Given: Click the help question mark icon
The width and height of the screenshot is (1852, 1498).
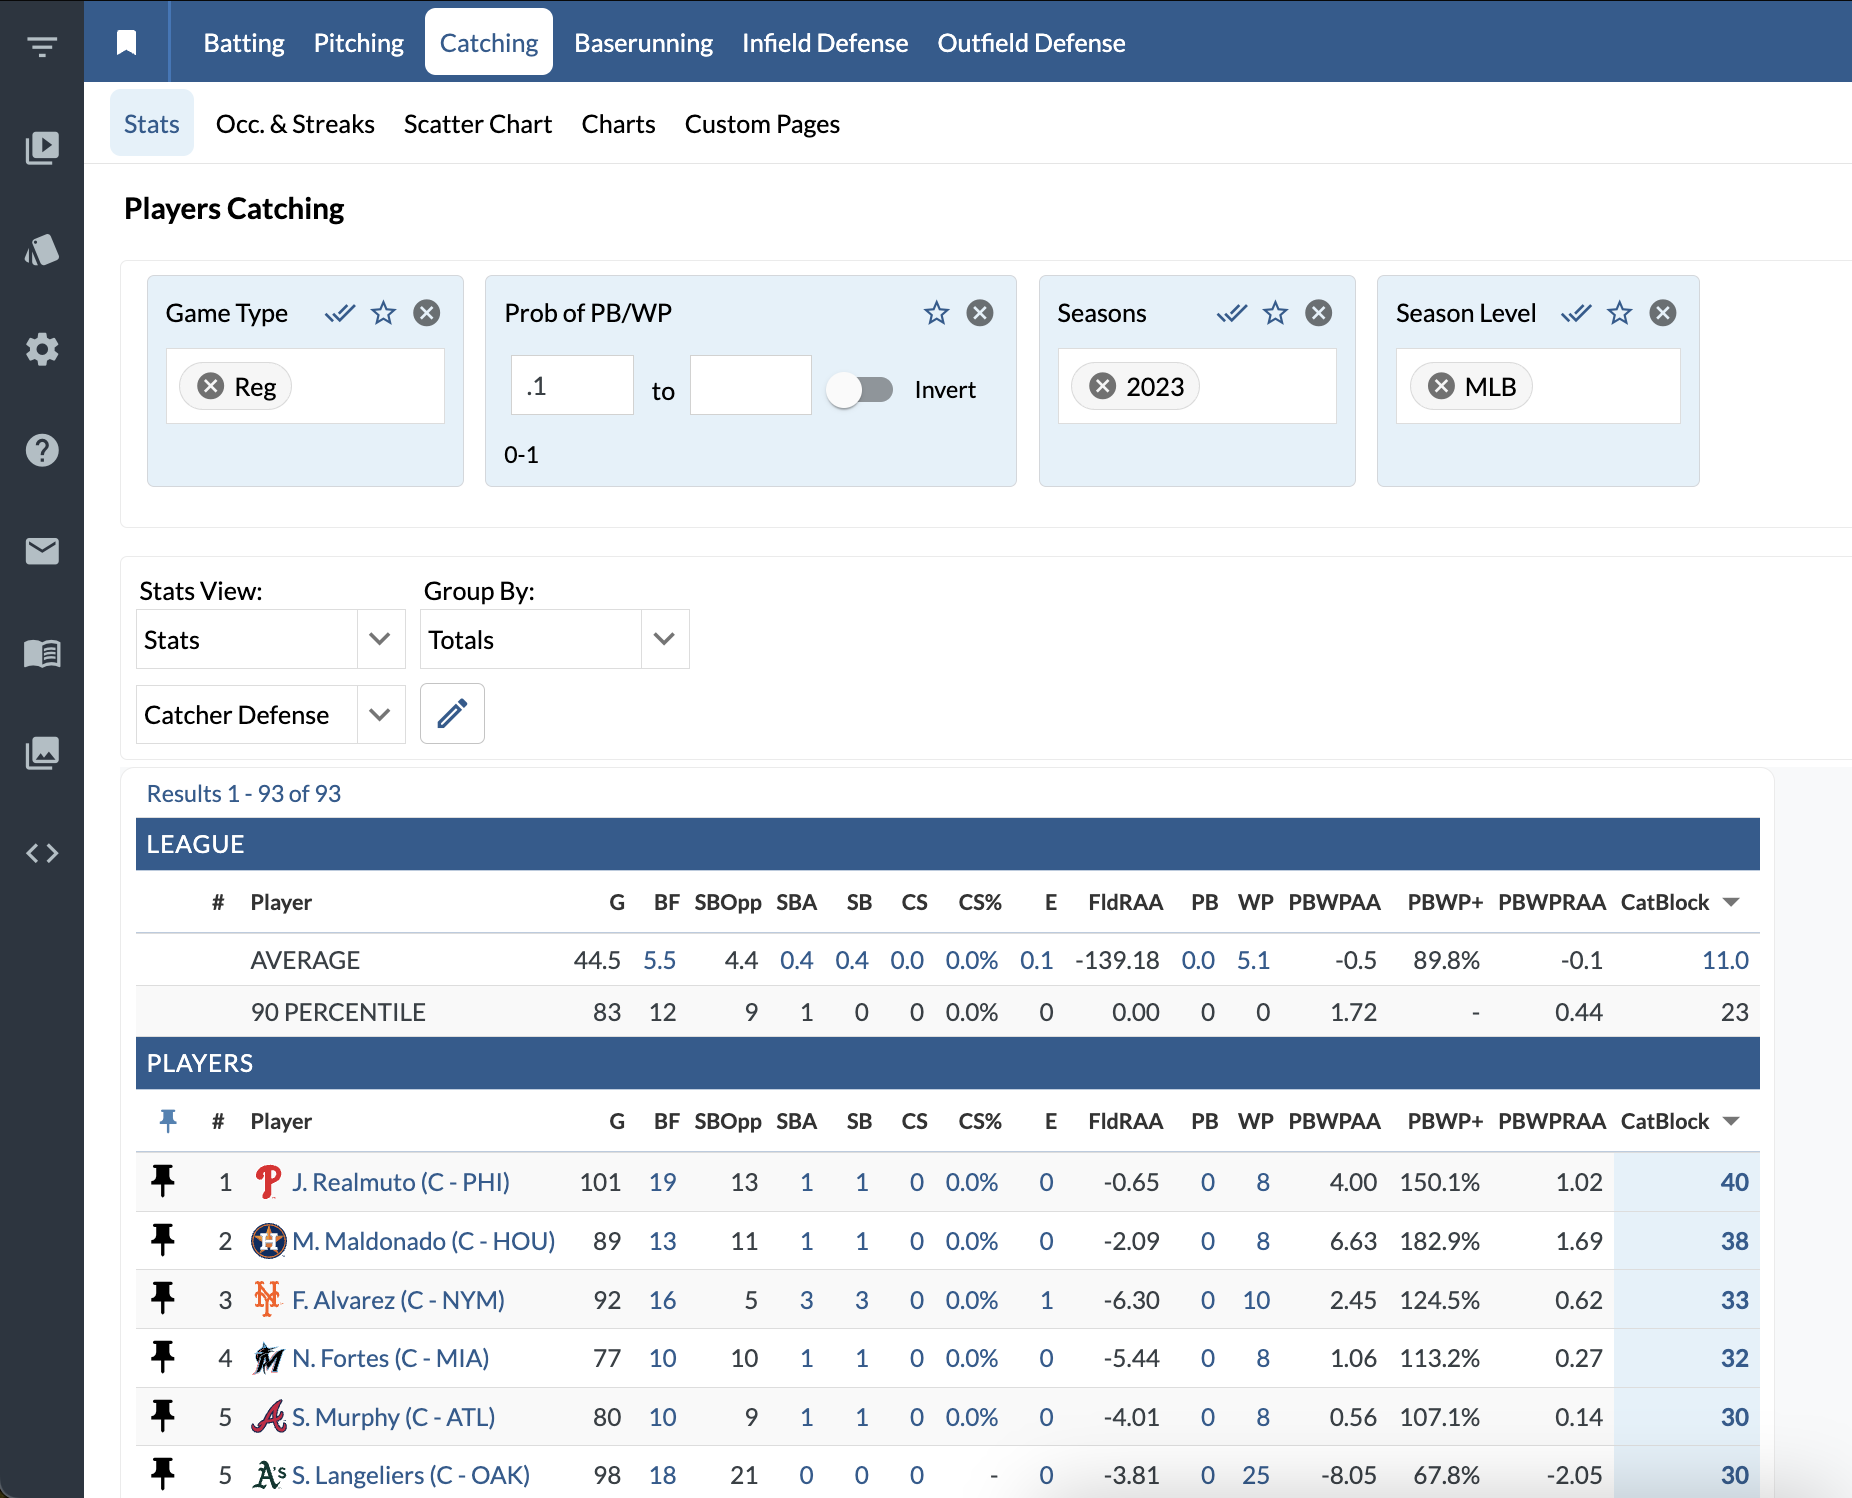Looking at the screenshot, I should pos(42,451).
